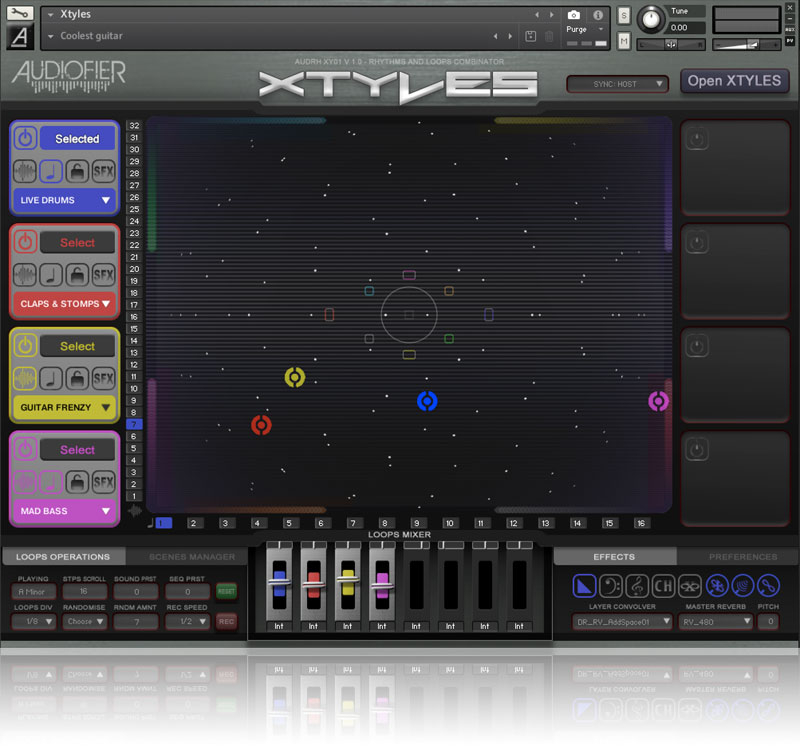Switch to the Preferences tab
800x748 pixels.
[x=742, y=557]
